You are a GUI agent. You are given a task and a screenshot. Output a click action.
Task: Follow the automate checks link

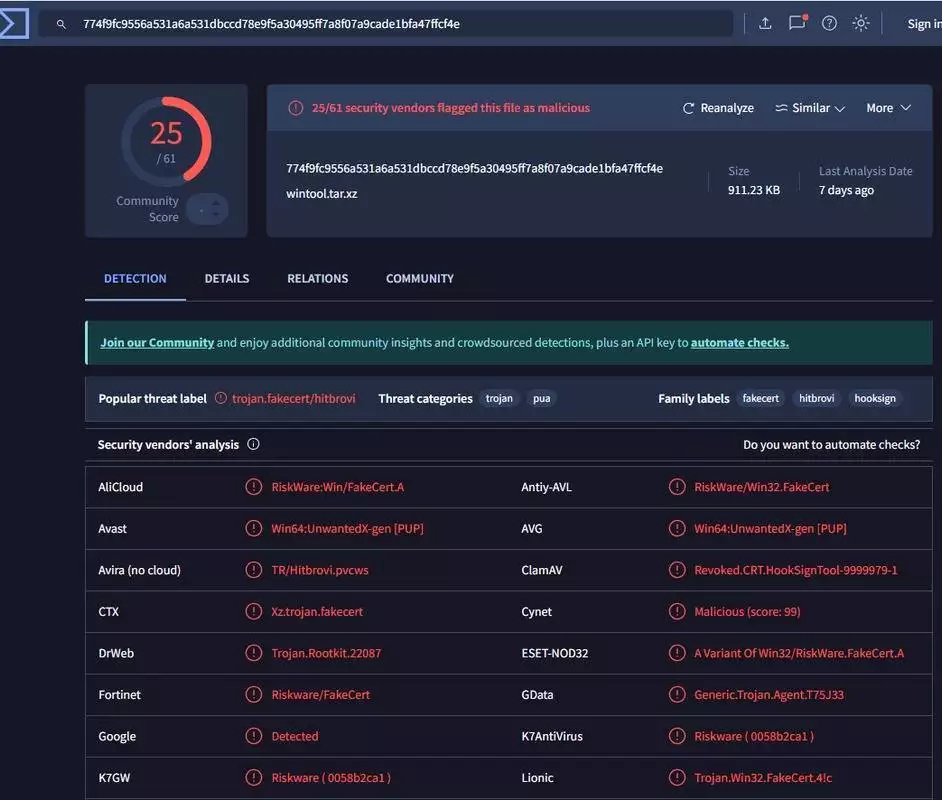[x=740, y=342]
